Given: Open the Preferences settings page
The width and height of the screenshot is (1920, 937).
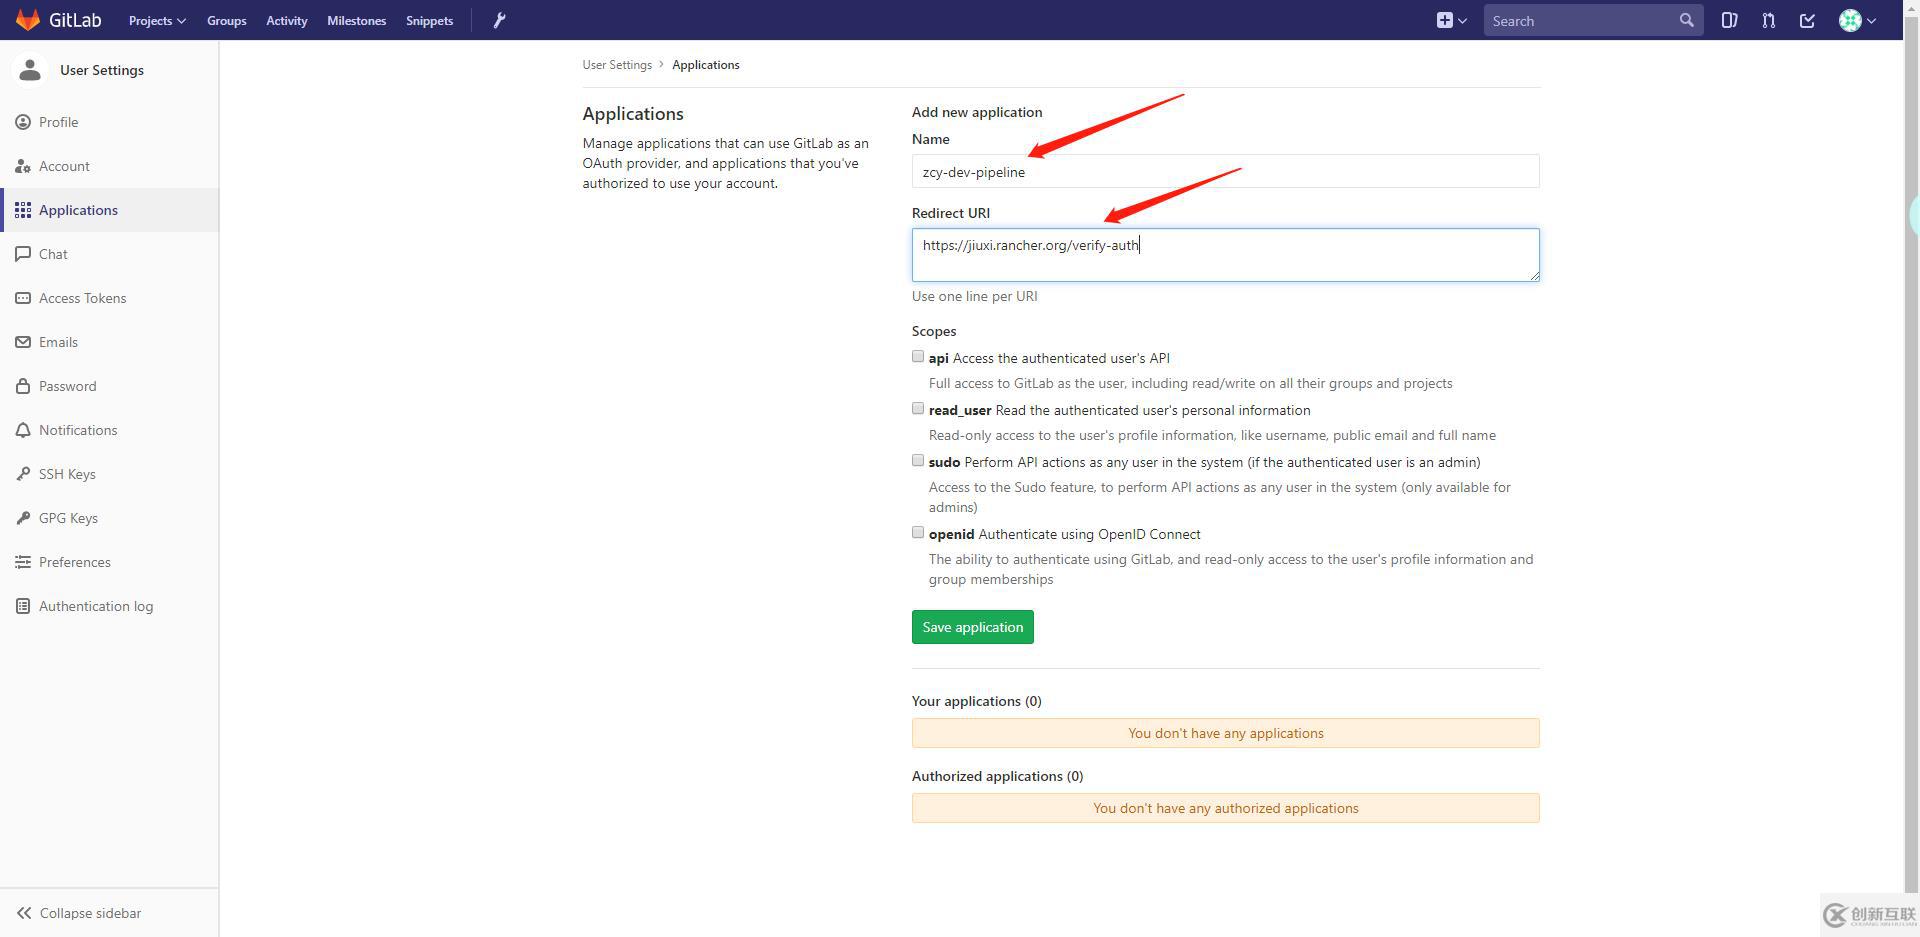Looking at the screenshot, I should pyautogui.click(x=109, y=562).
